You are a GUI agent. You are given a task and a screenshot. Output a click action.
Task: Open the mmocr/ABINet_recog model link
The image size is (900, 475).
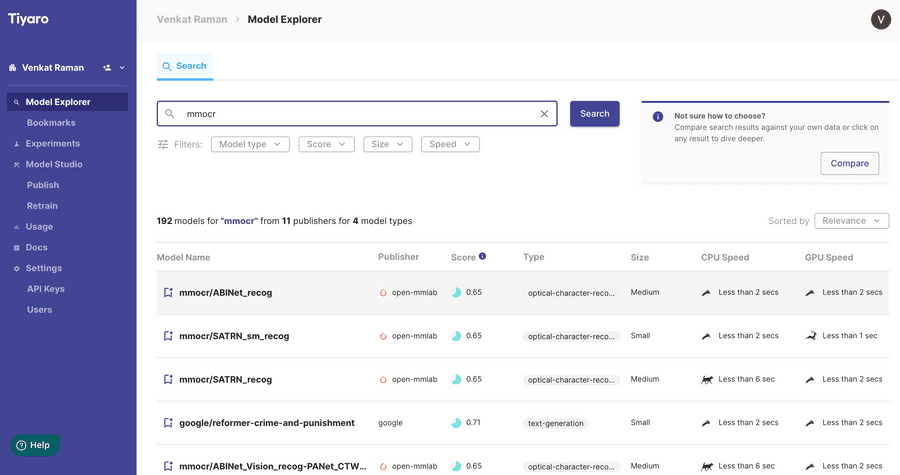[226, 293]
